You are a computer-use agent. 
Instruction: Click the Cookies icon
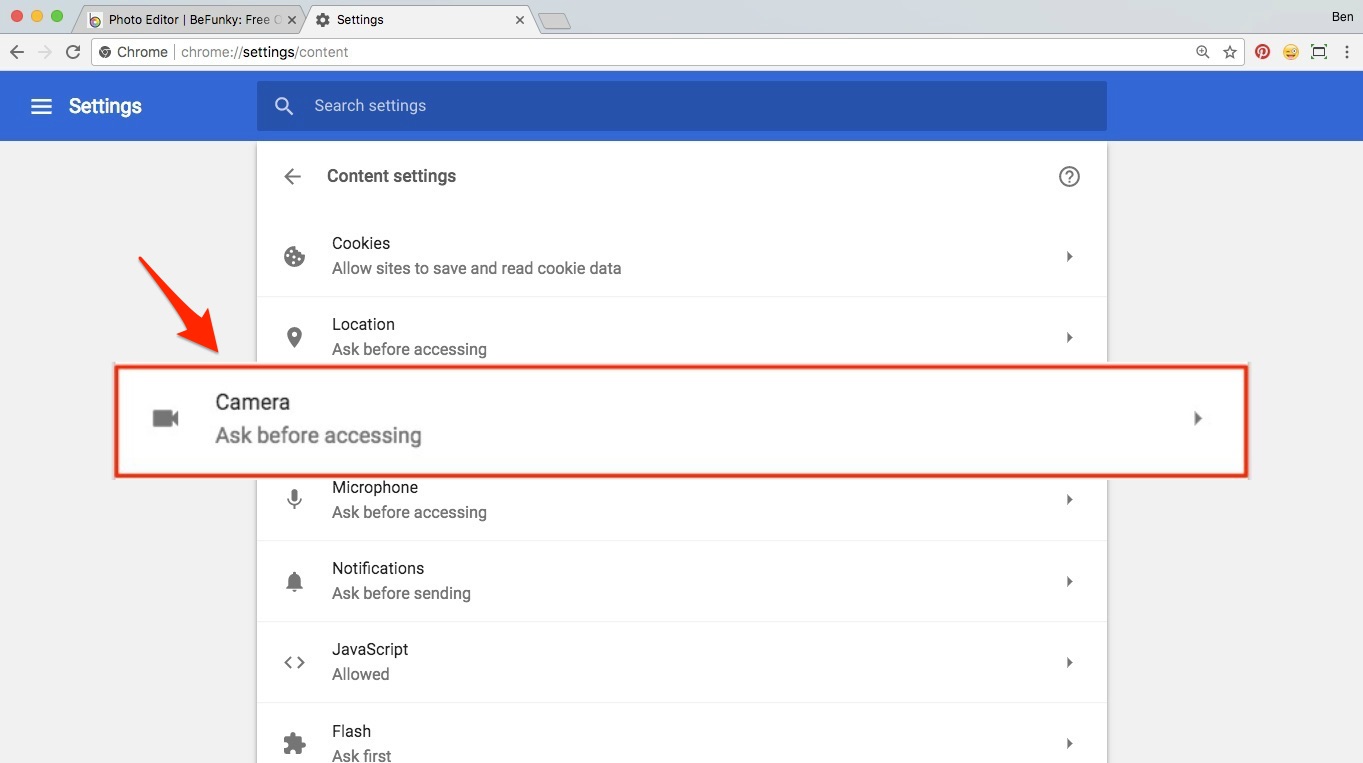(294, 257)
